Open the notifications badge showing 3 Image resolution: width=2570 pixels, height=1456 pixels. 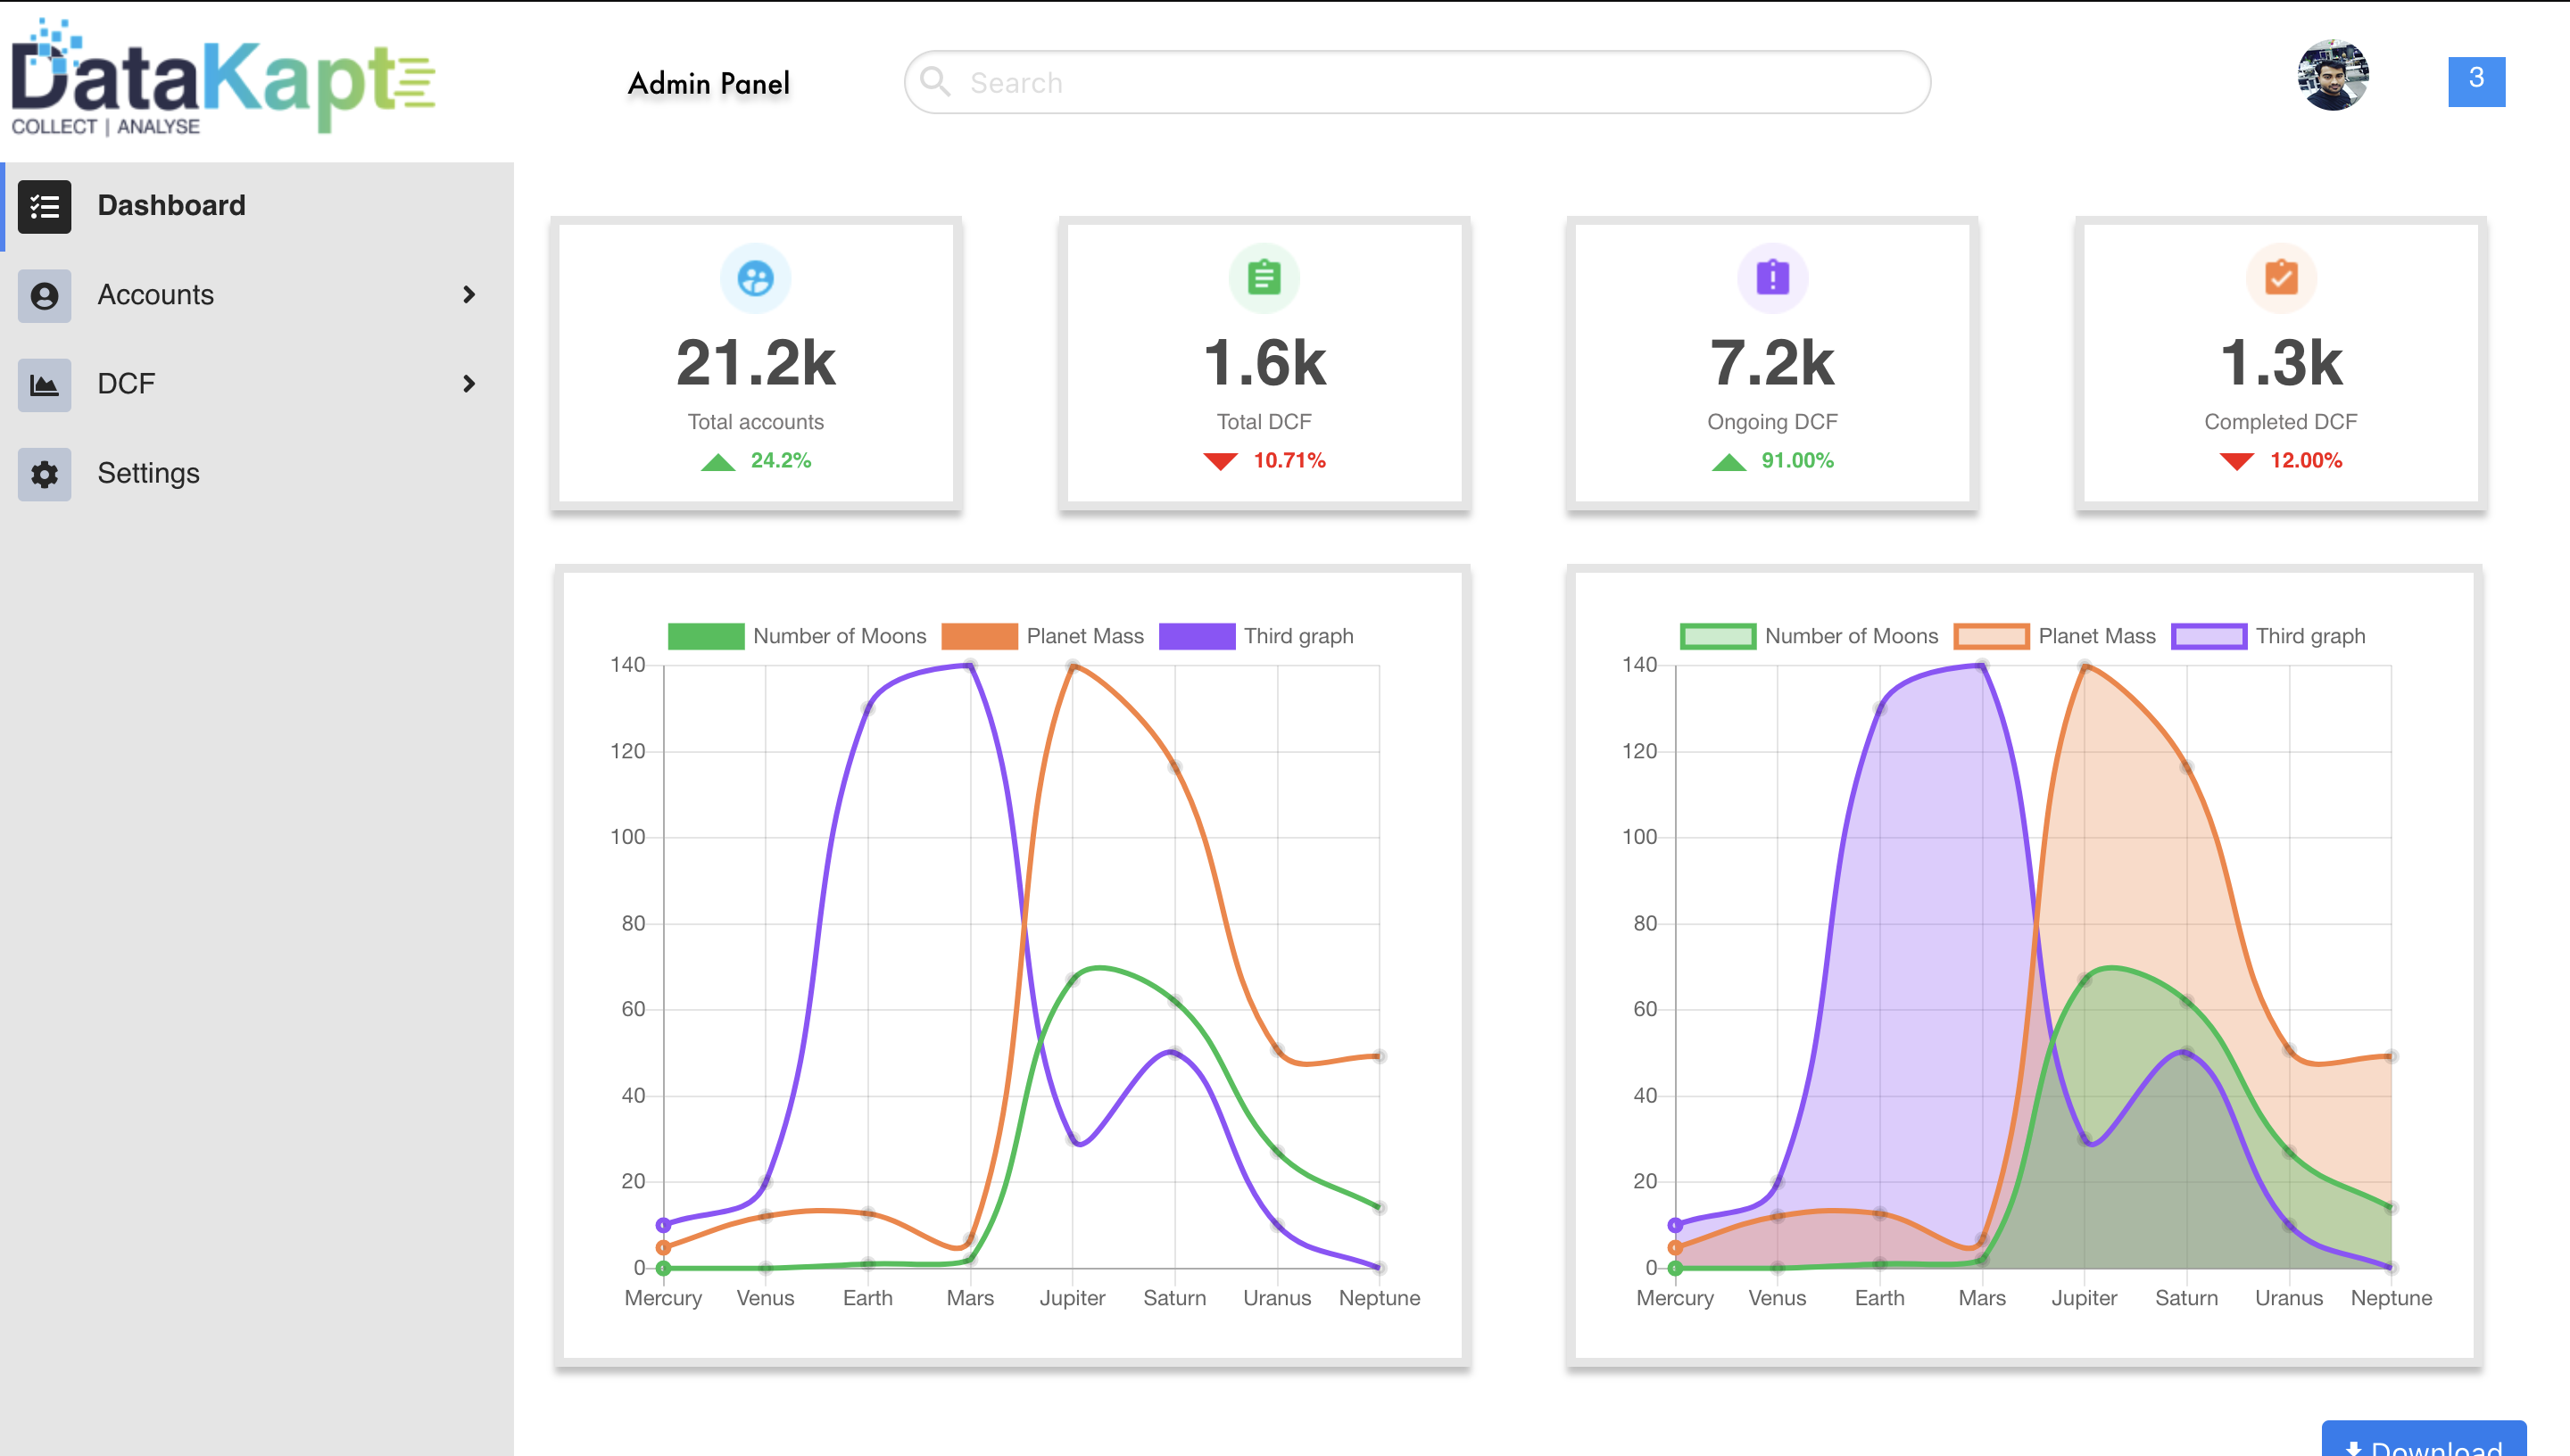[x=2476, y=81]
